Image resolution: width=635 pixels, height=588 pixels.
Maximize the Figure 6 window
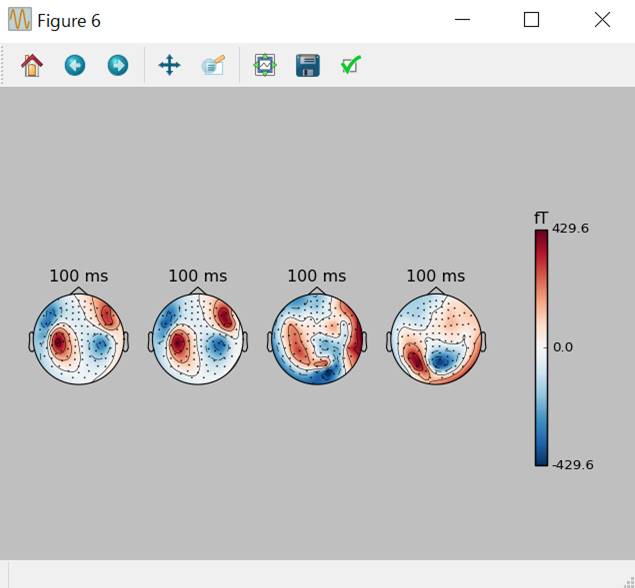coord(531,20)
